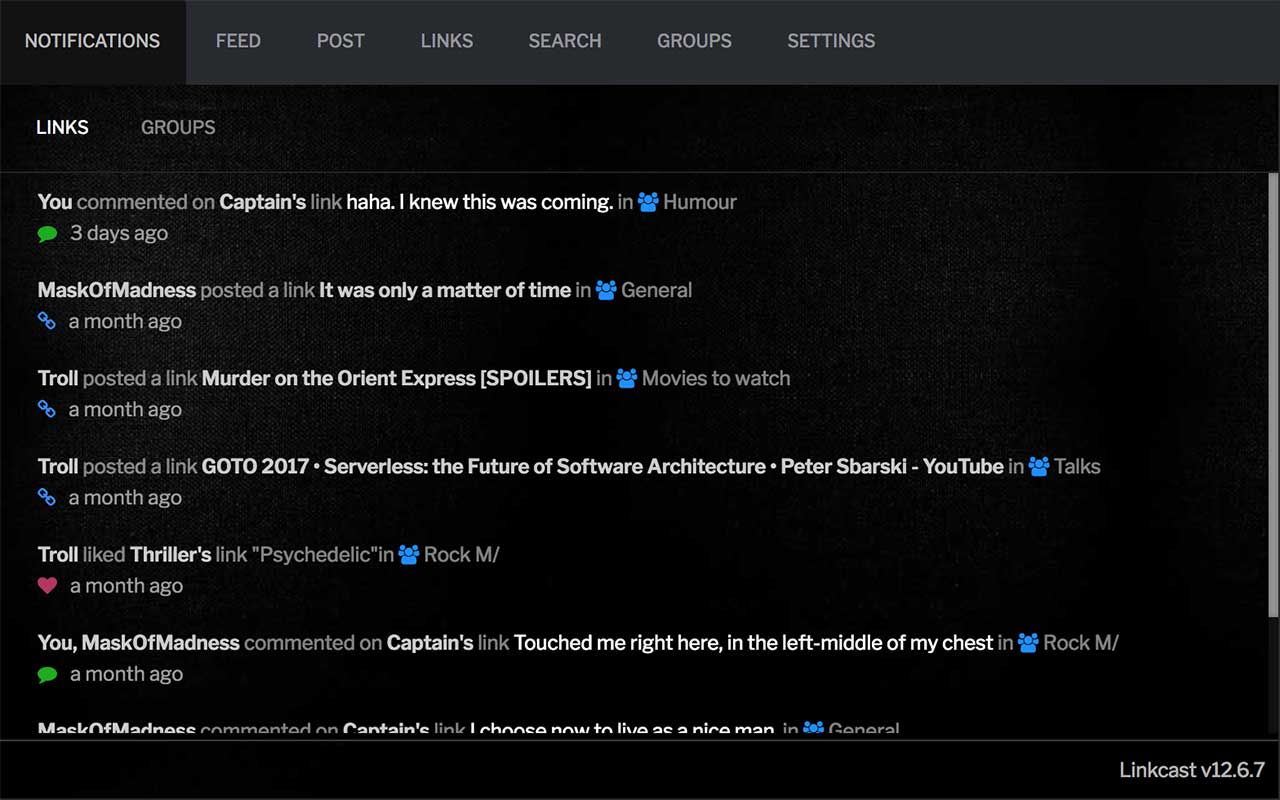The image size is (1280, 800).
Task: Click a month ago under Murder on the Orient Express
Action: pos(125,409)
